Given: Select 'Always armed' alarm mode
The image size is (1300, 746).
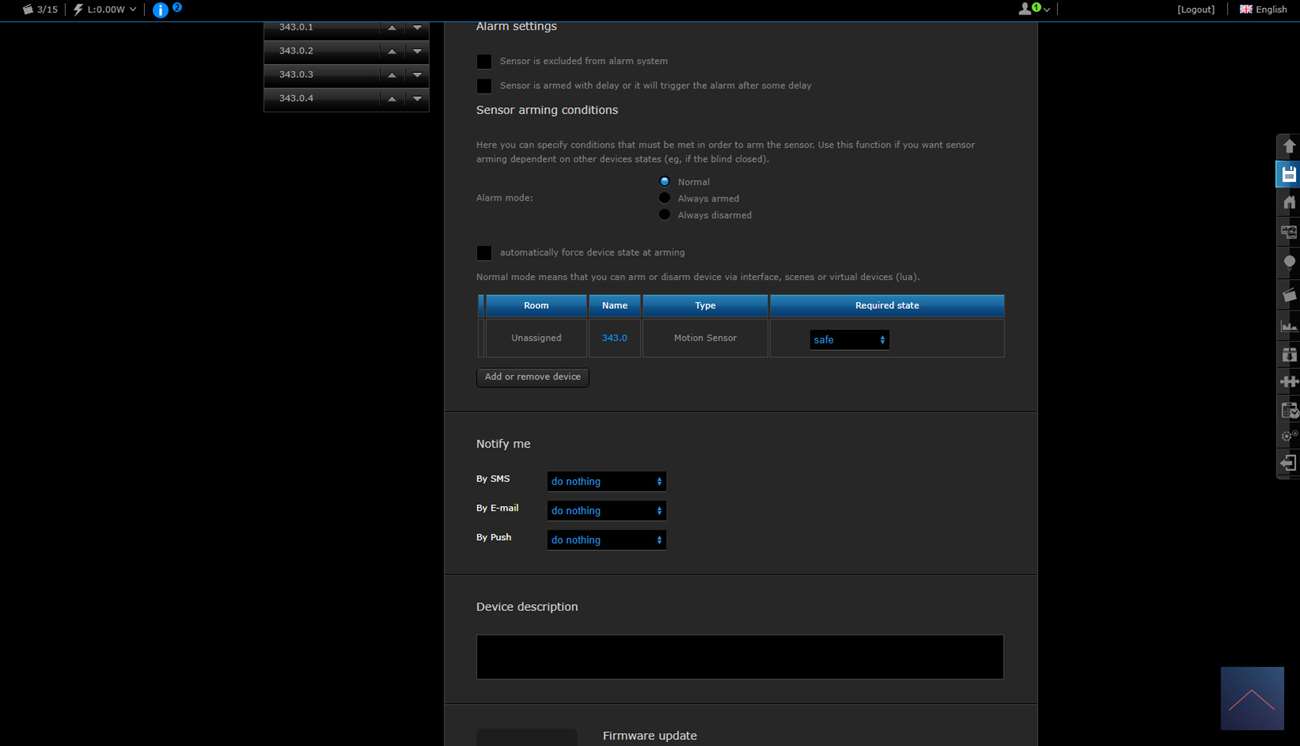Looking at the screenshot, I should click(x=664, y=198).
